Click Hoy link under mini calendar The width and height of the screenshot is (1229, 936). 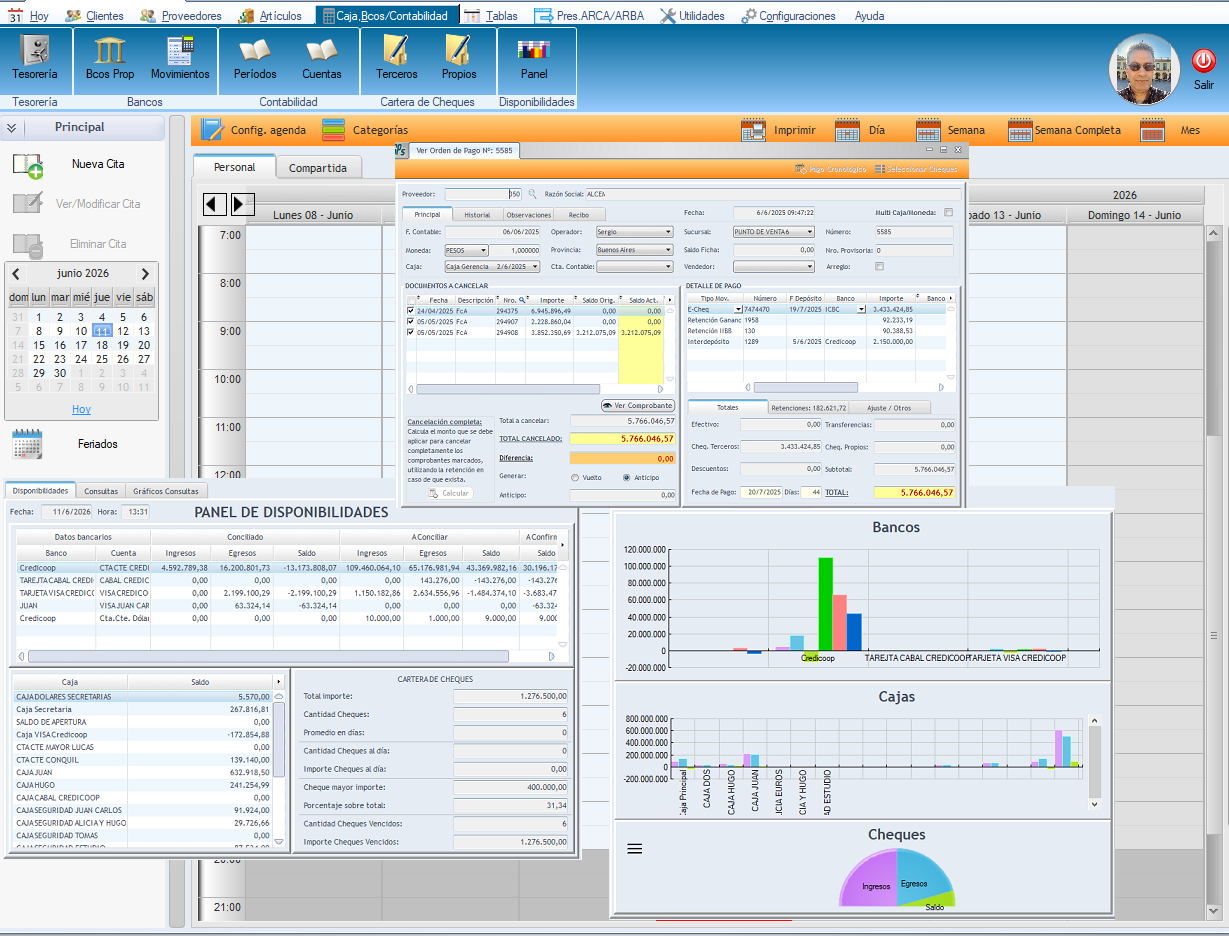tap(81, 409)
